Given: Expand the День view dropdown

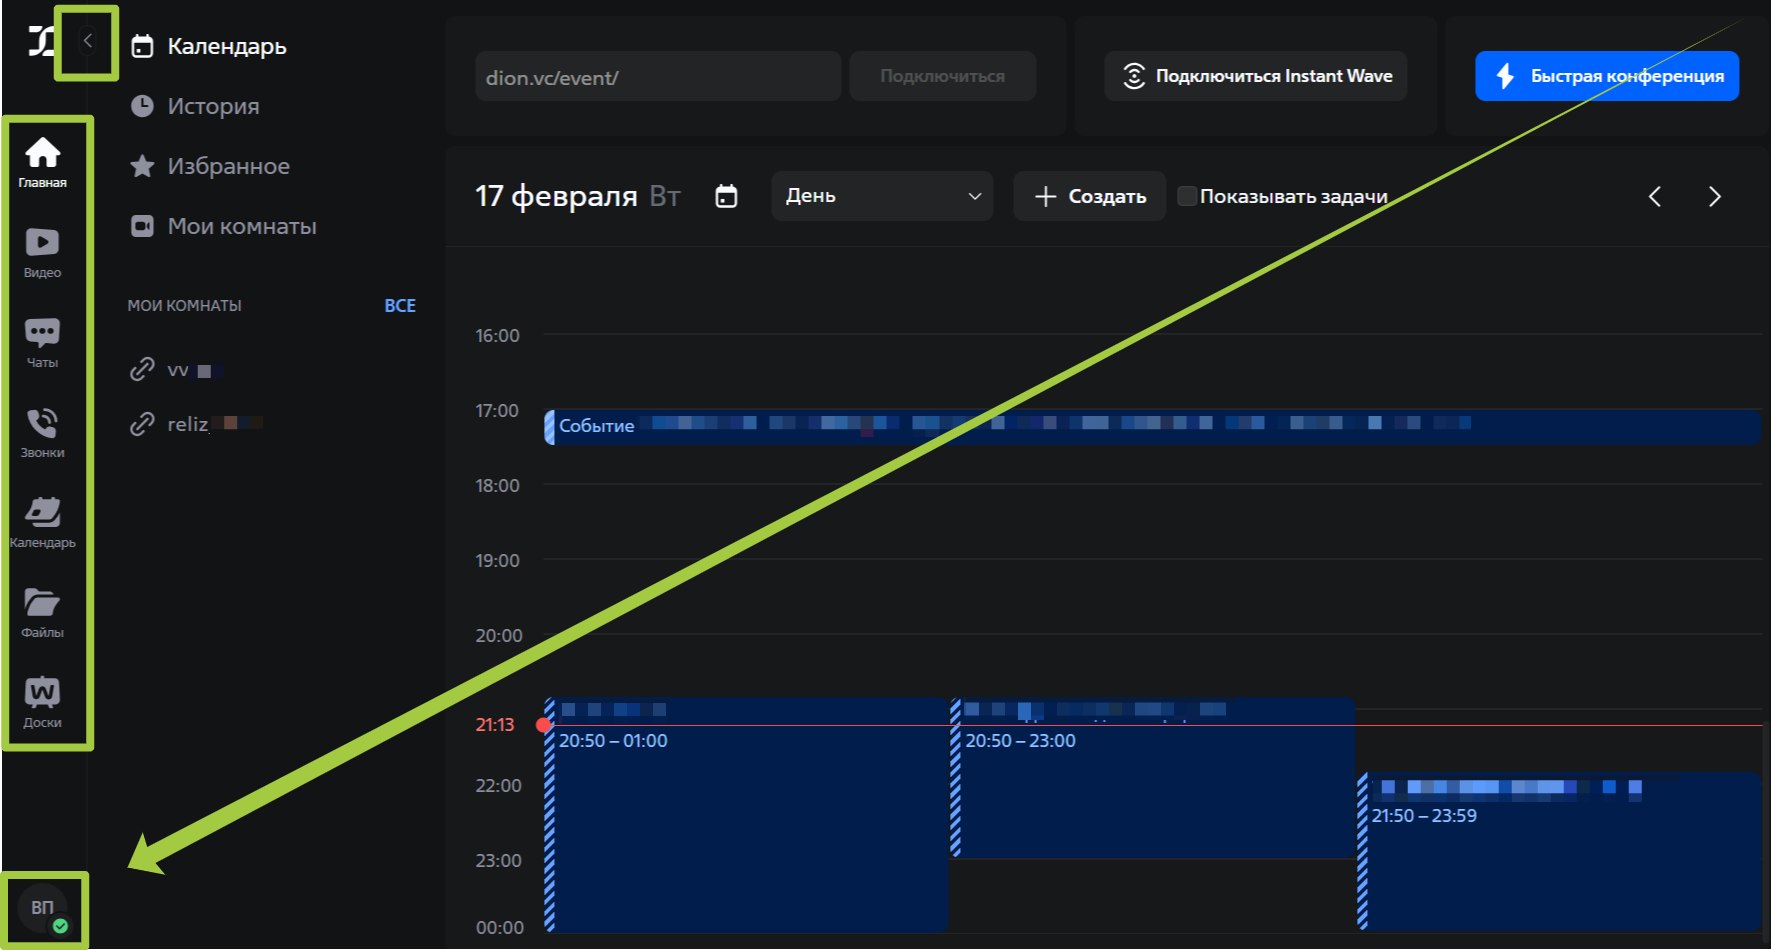Looking at the screenshot, I should (x=881, y=196).
